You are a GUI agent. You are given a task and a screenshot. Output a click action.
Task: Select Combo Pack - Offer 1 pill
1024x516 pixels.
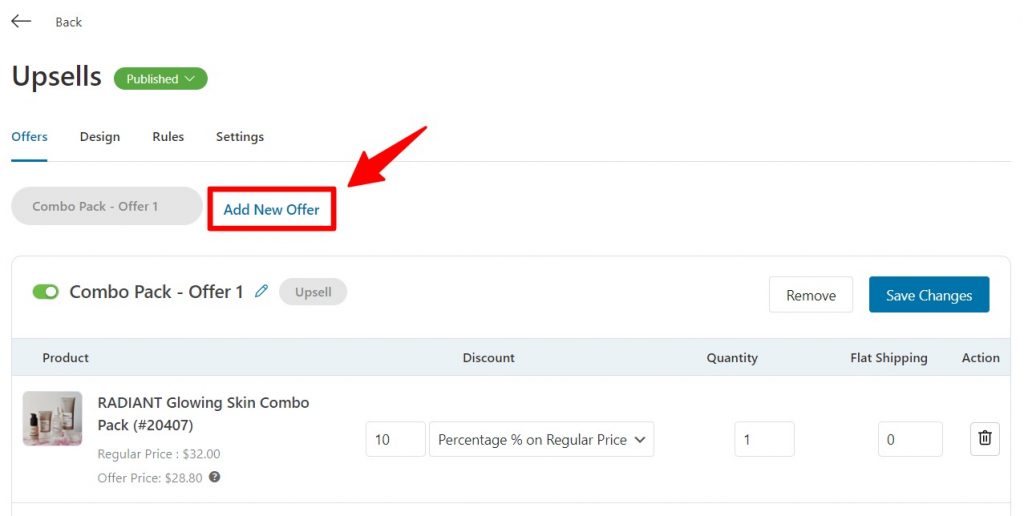click(107, 206)
